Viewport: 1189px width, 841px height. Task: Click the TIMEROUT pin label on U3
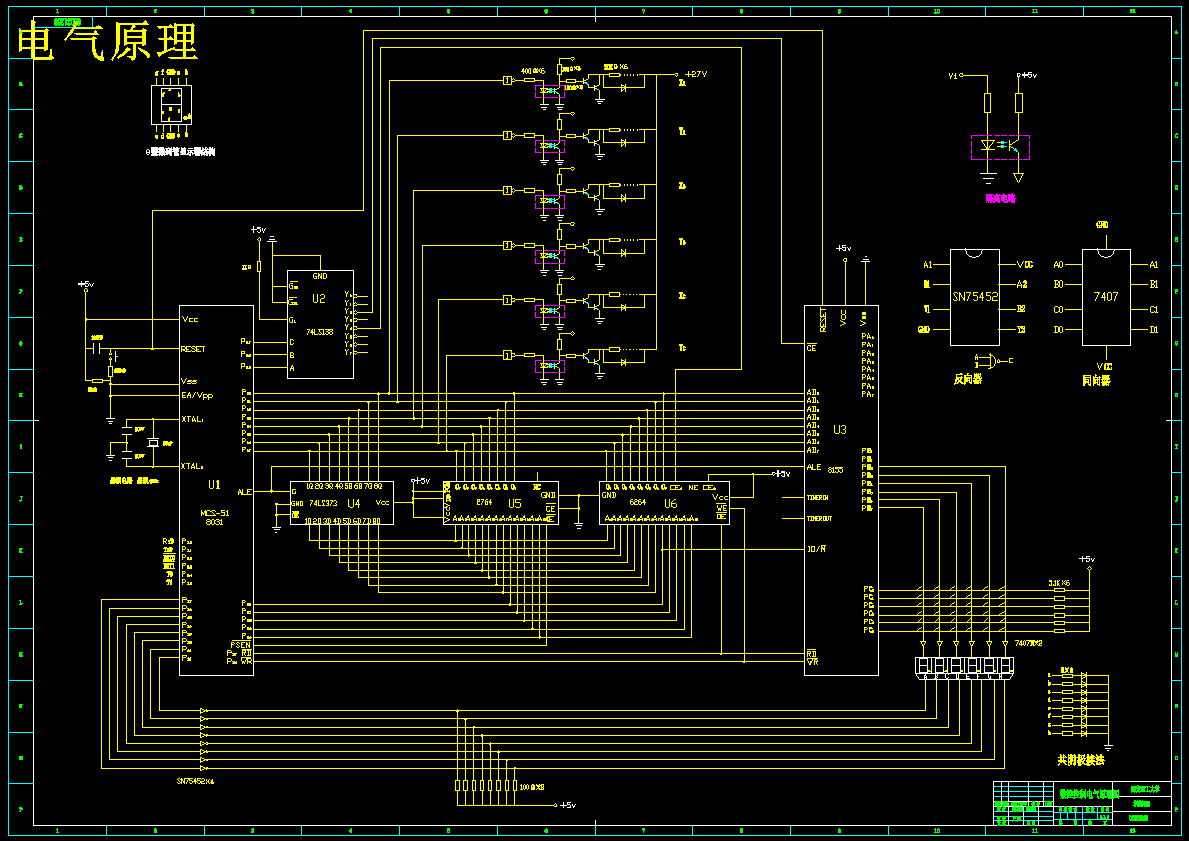pos(819,519)
